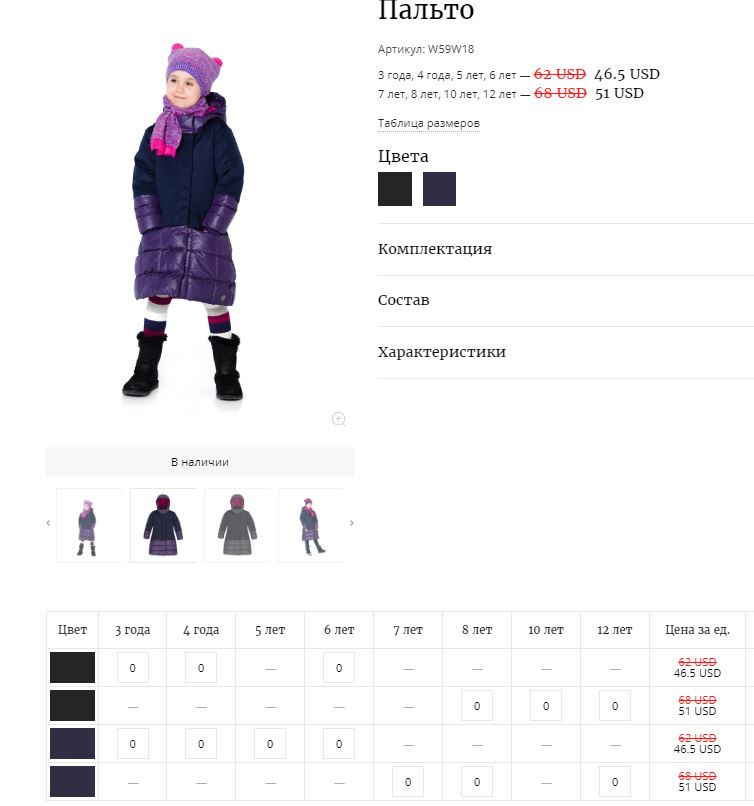Image resolution: width=754 pixels, height=806 pixels.
Task: Select the grey coat flat thumbnail
Action: (237, 525)
